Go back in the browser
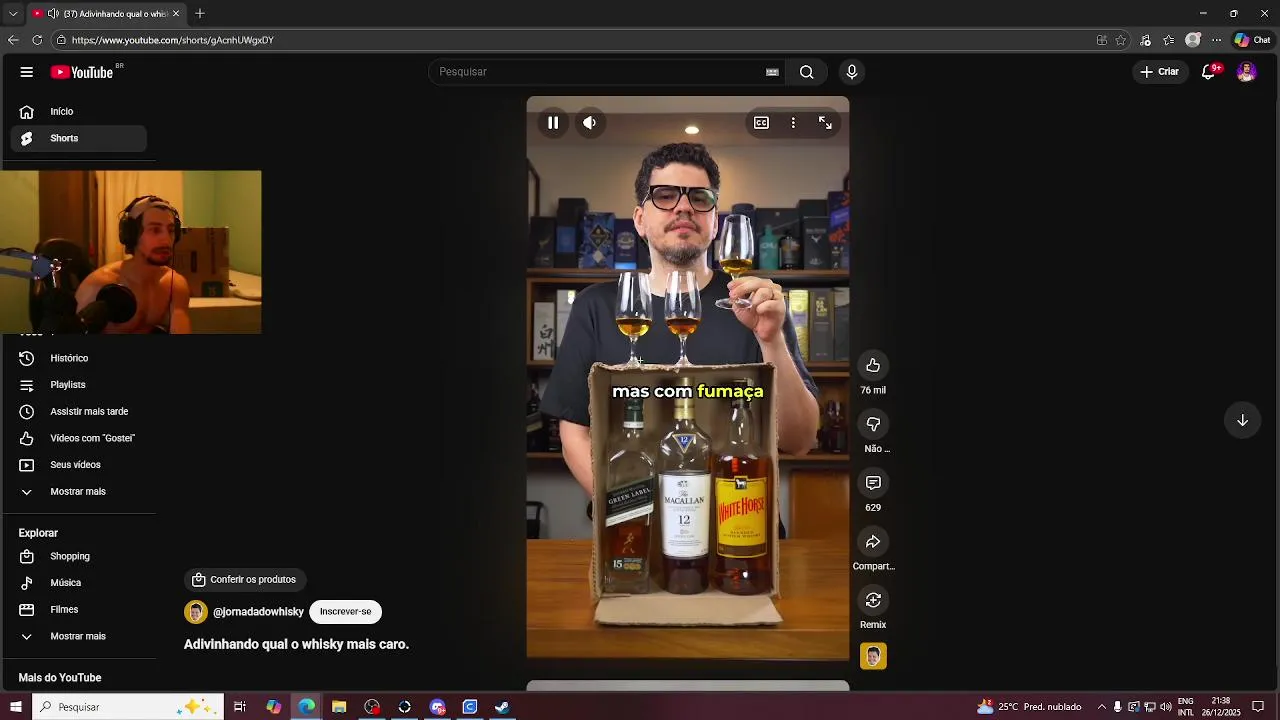This screenshot has height=720, width=1280. pos(13,40)
